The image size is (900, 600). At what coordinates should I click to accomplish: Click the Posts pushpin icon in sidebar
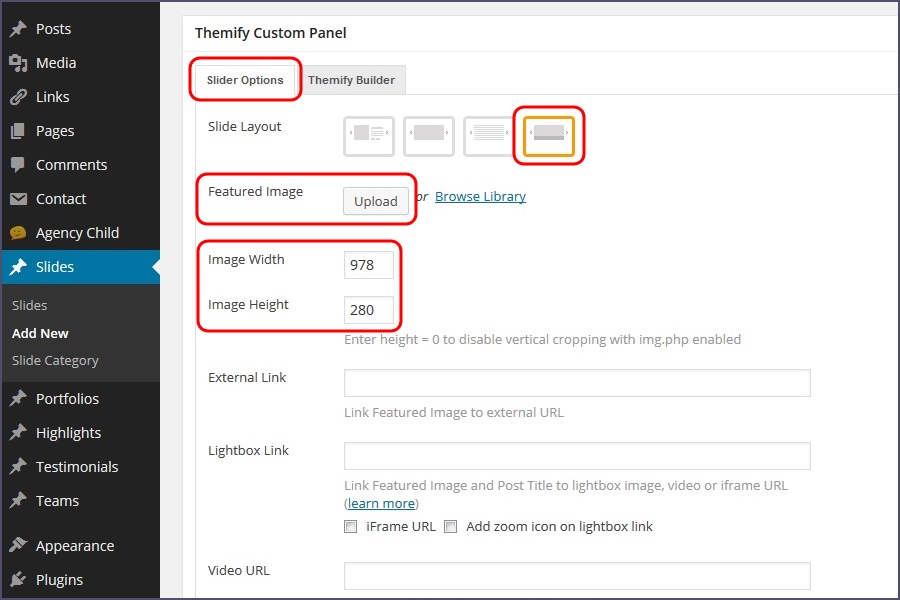coord(18,29)
